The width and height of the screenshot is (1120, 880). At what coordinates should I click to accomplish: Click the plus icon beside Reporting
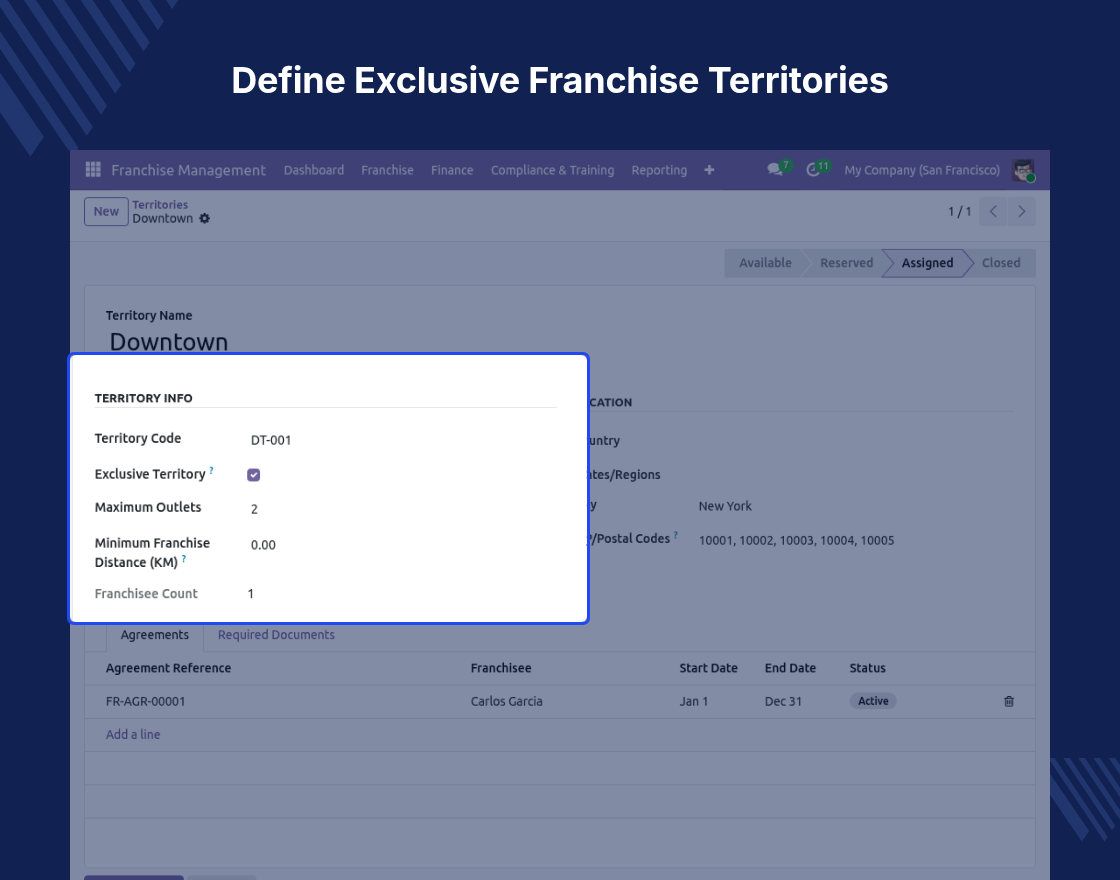pos(709,170)
